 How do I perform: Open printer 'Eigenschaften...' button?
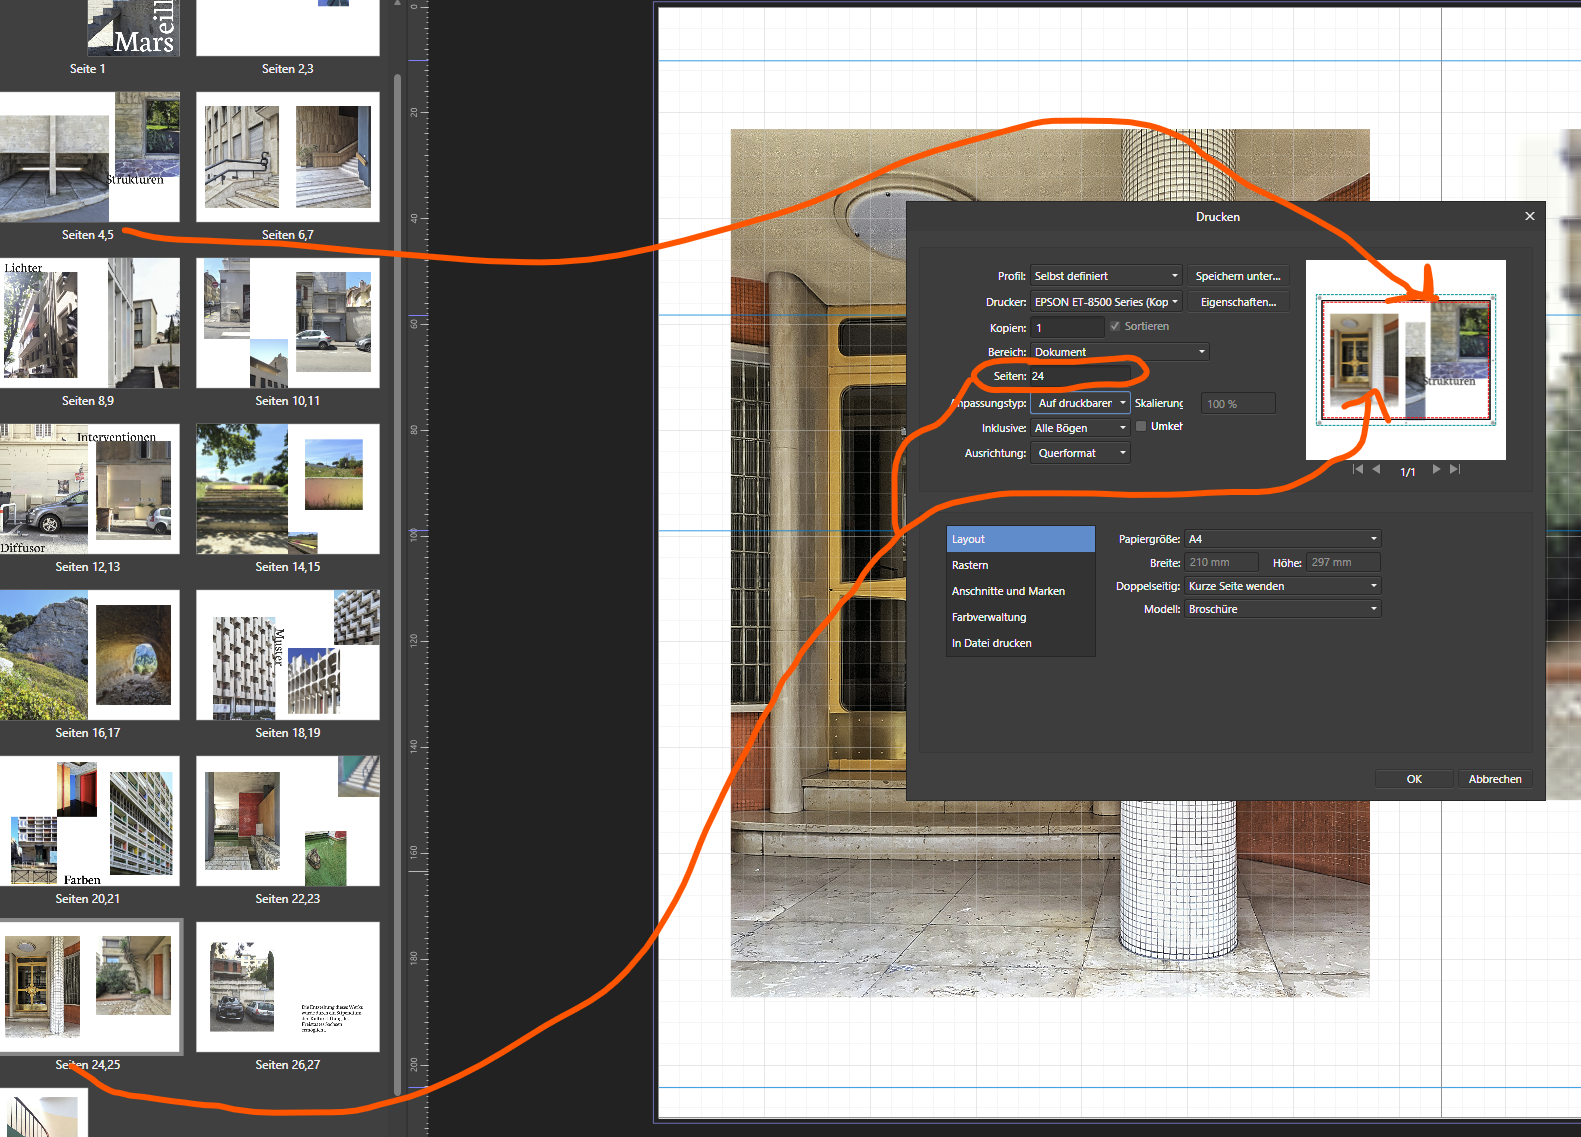coord(1238,302)
